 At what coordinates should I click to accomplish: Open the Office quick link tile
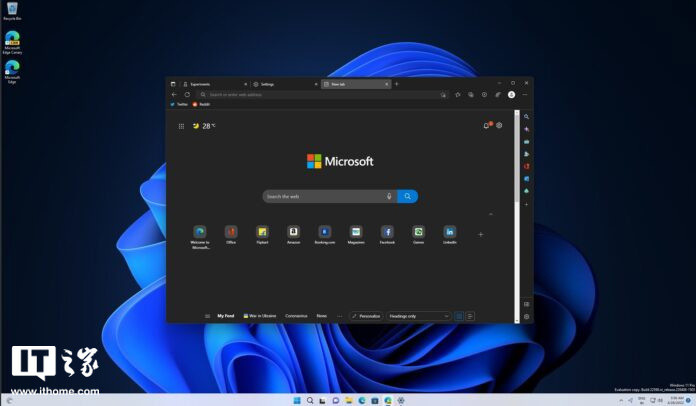[x=231, y=235]
